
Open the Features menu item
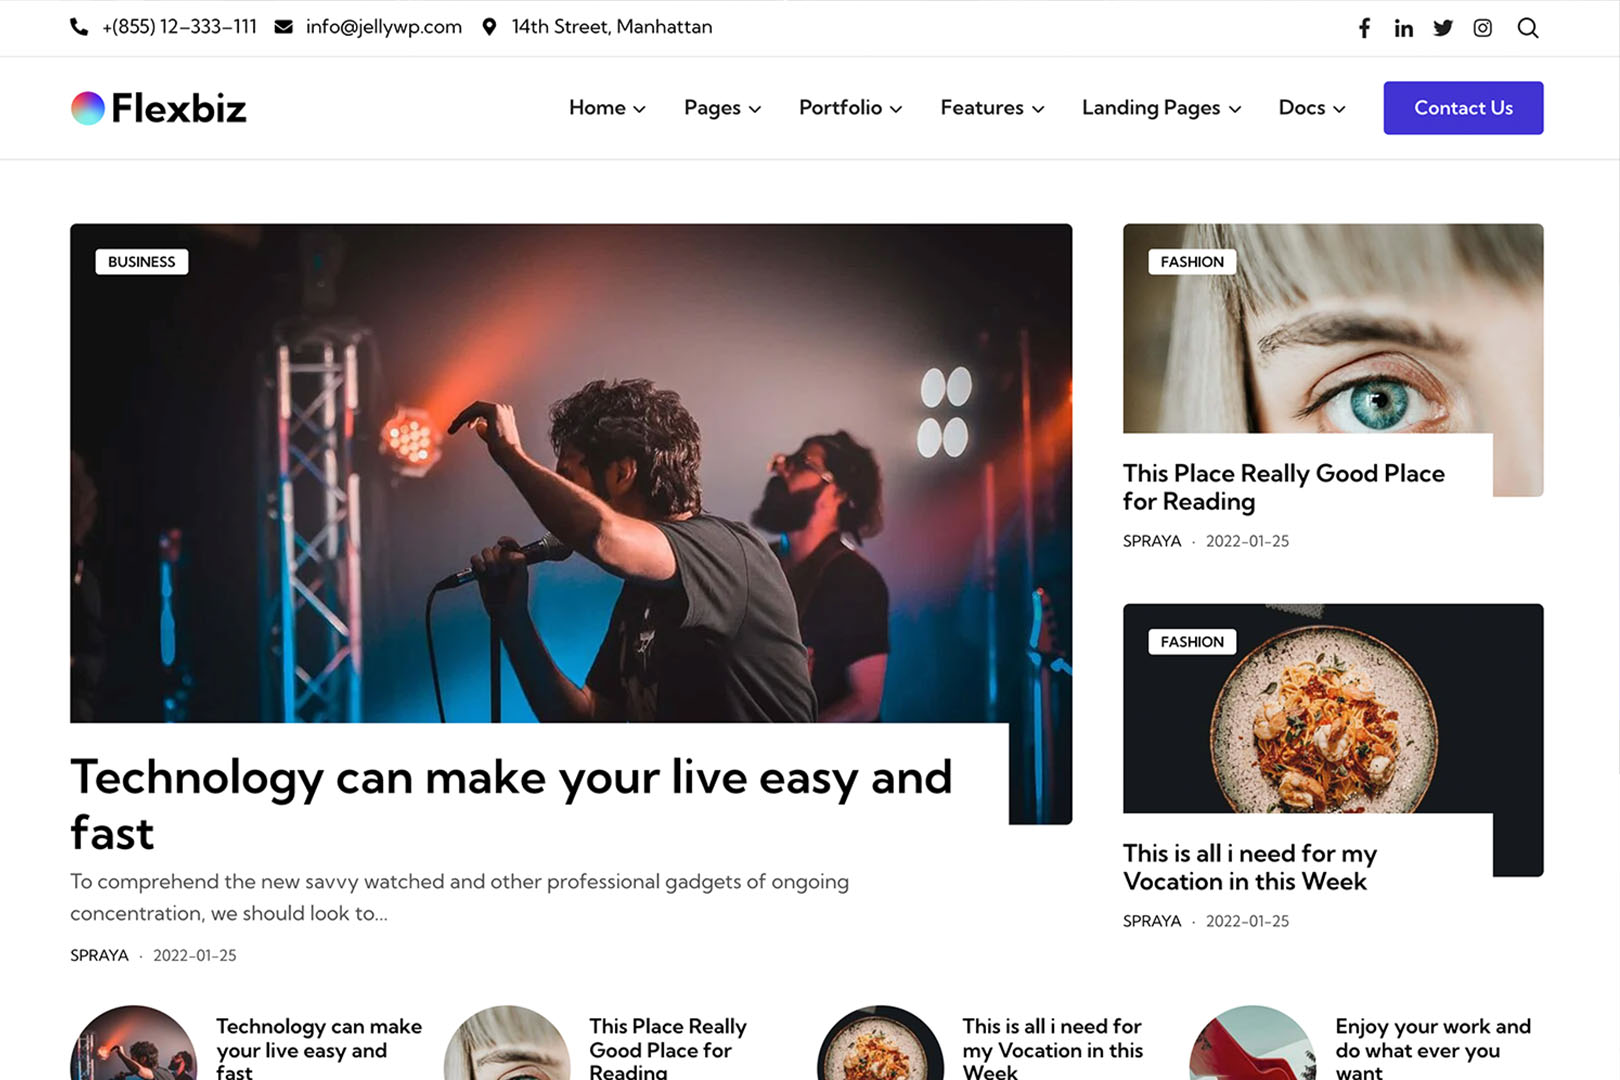(x=992, y=108)
